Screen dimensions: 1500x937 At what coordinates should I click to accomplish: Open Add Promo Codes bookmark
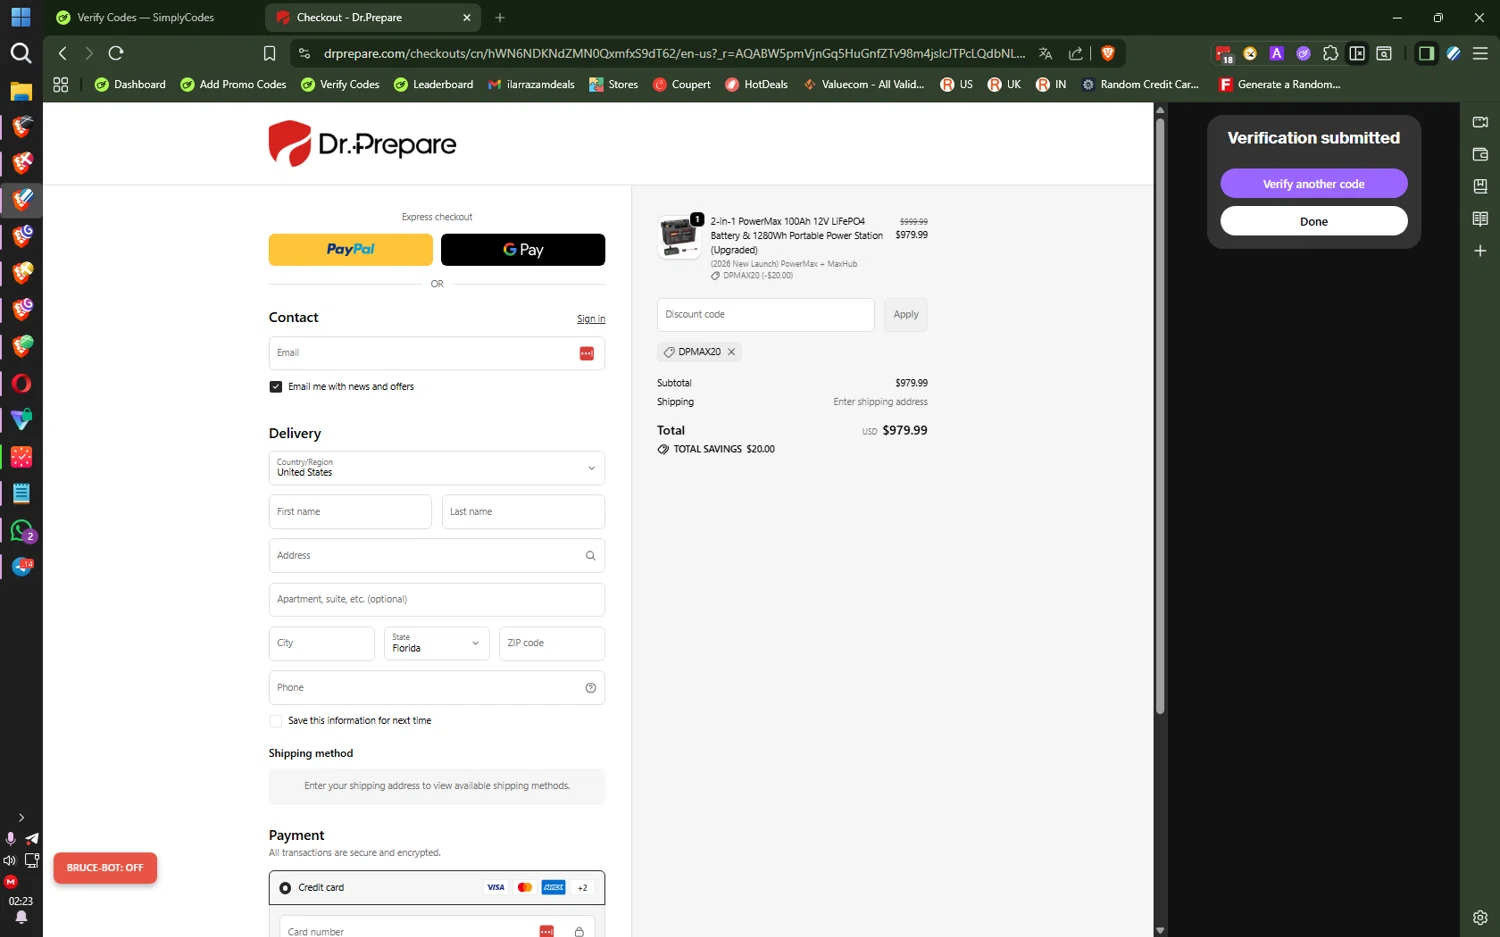[233, 85]
